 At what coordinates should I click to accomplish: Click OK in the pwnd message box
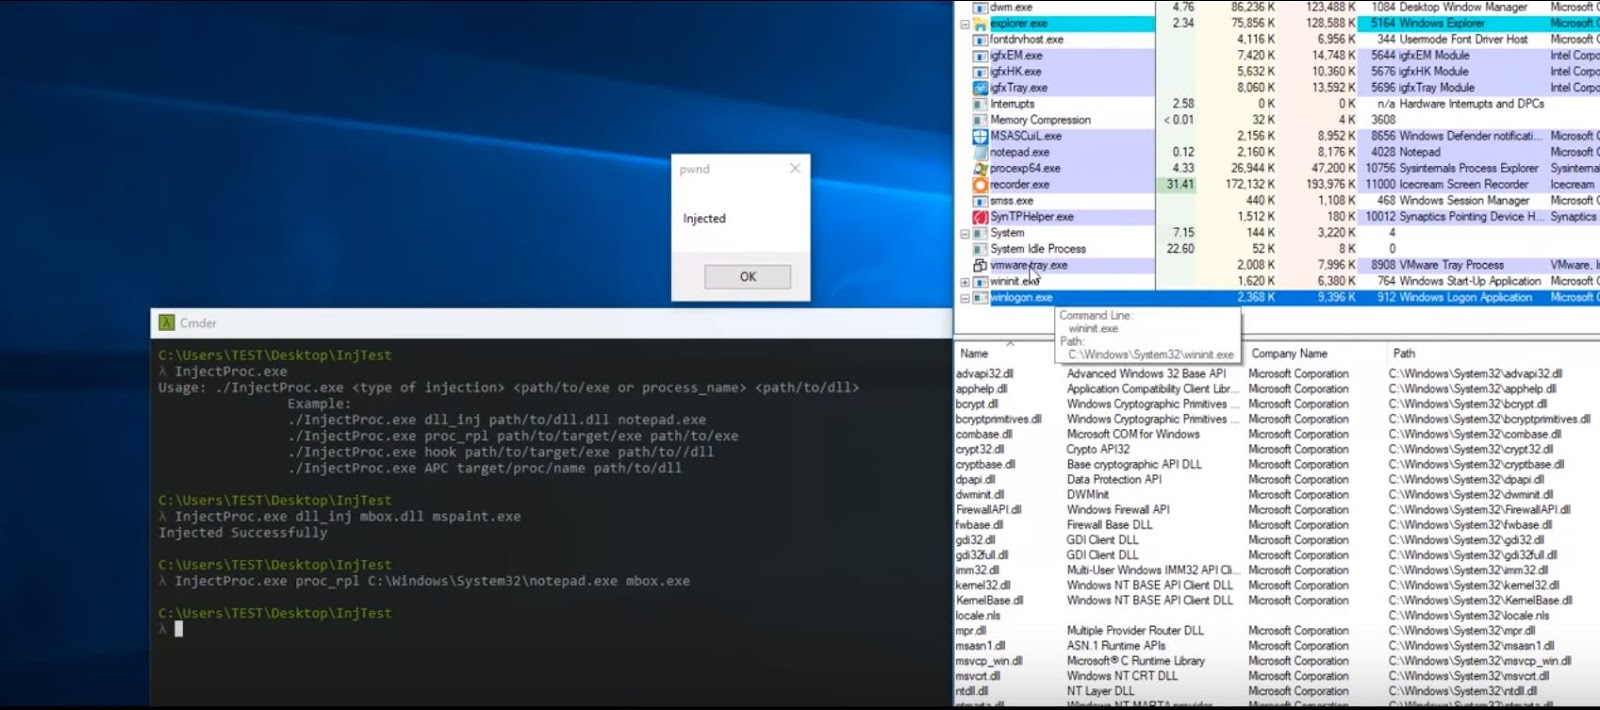tap(747, 277)
